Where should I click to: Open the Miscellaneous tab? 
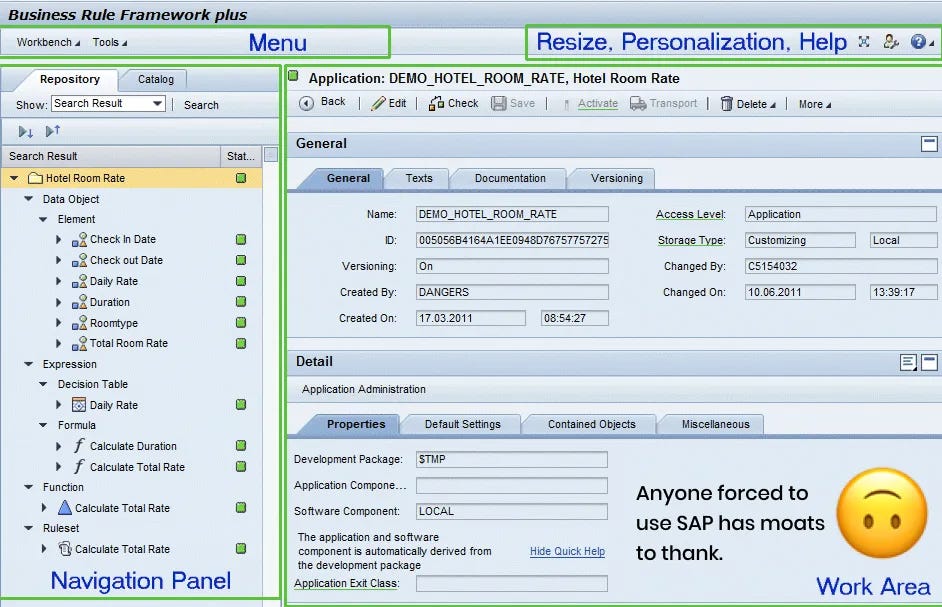point(716,424)
